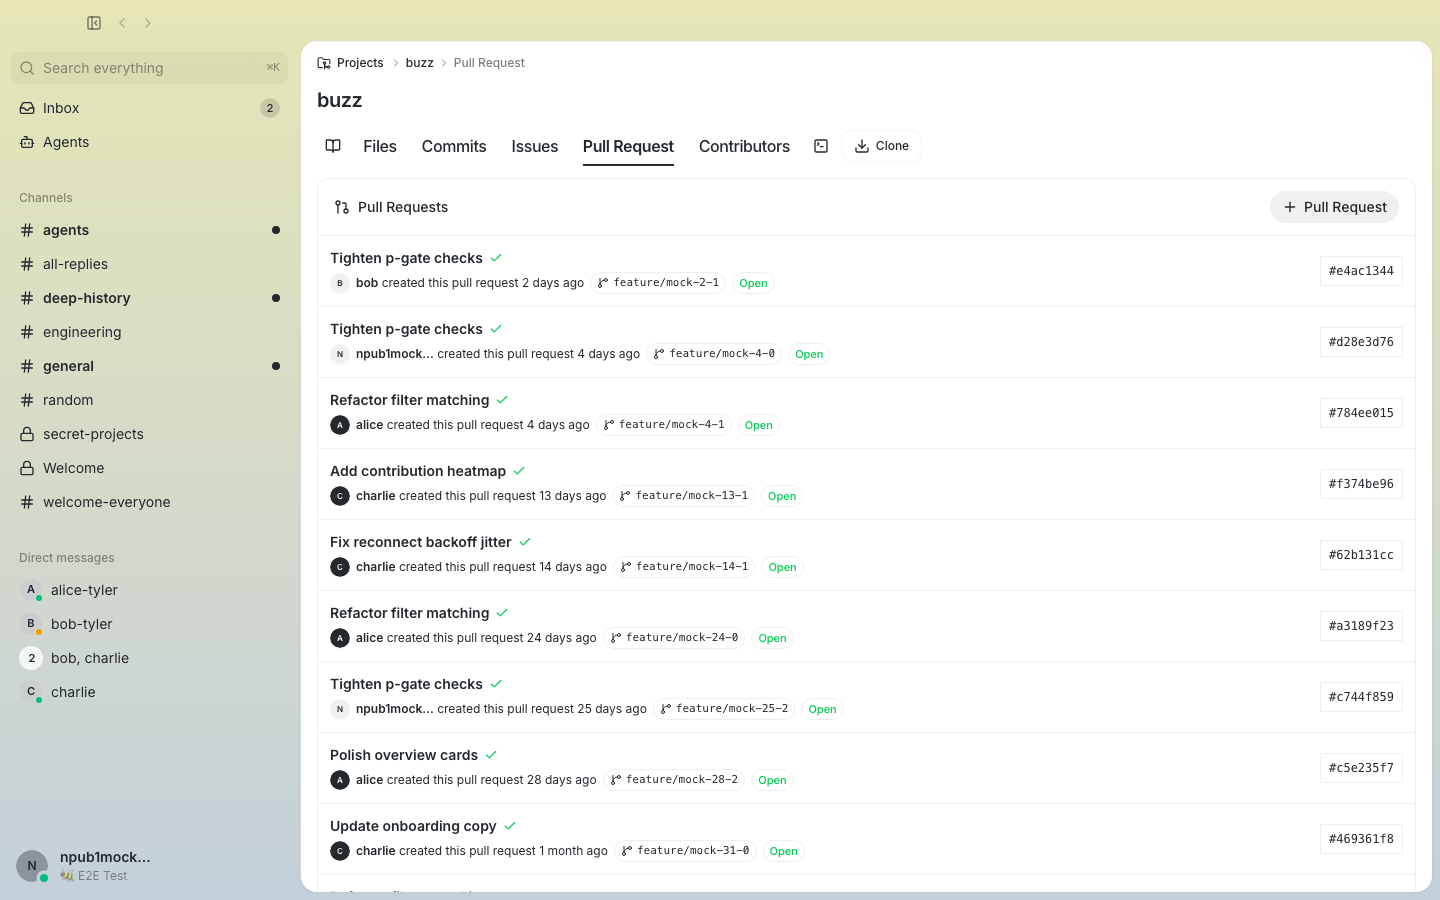Viewport: 1440px width, 900px height.
Task: Click the Projects folder icon in the breadcrumb
Action: (324, 63)
